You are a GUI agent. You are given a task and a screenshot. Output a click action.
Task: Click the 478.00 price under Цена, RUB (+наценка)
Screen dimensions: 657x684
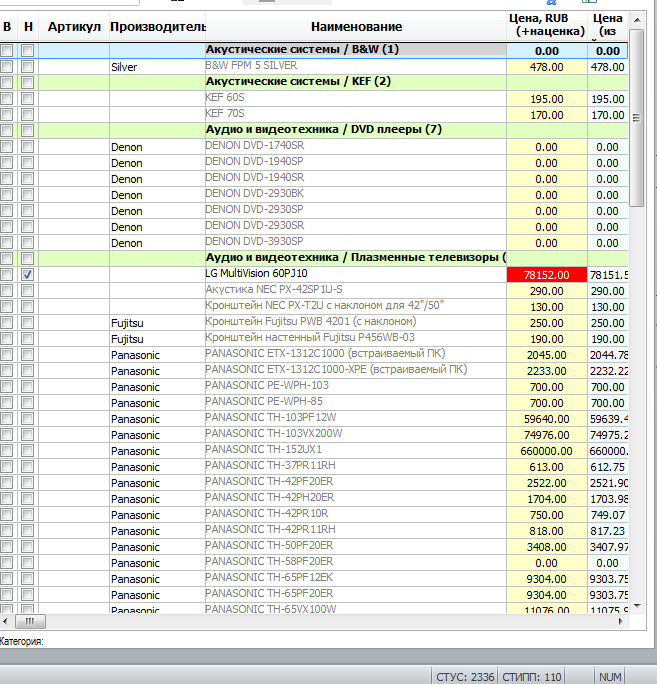(547, 67)
